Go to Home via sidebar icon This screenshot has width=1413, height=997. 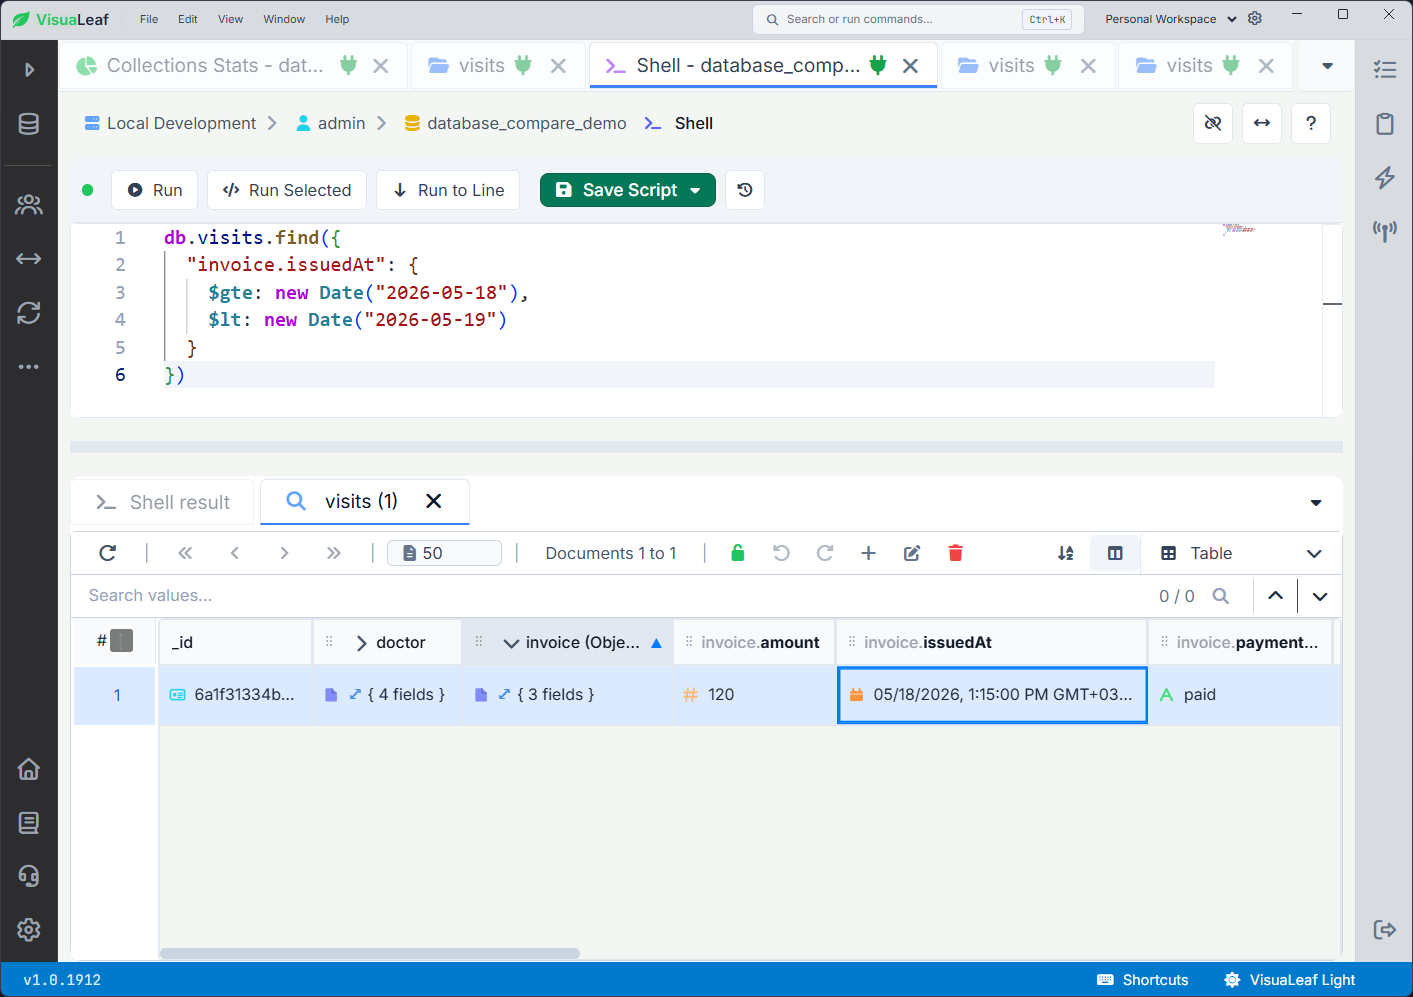click(29, 769)
